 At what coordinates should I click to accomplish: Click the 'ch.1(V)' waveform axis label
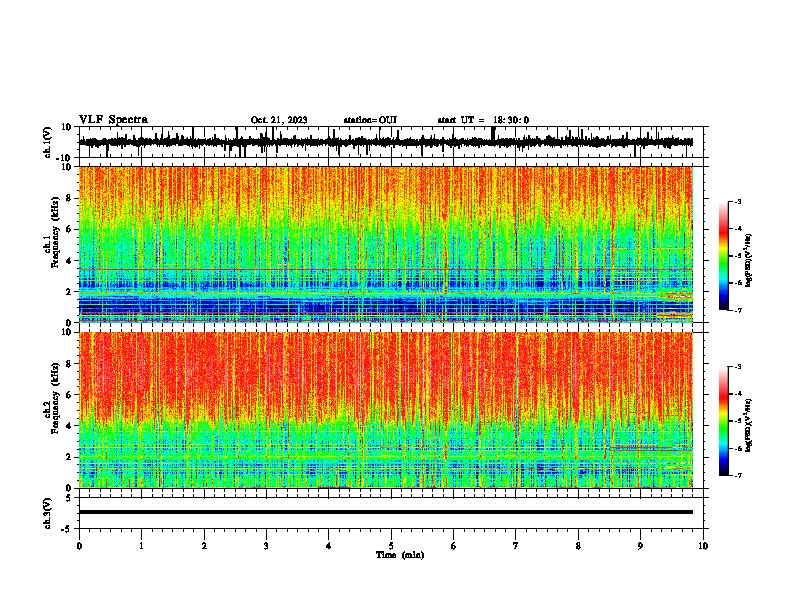tap(48, 142)
